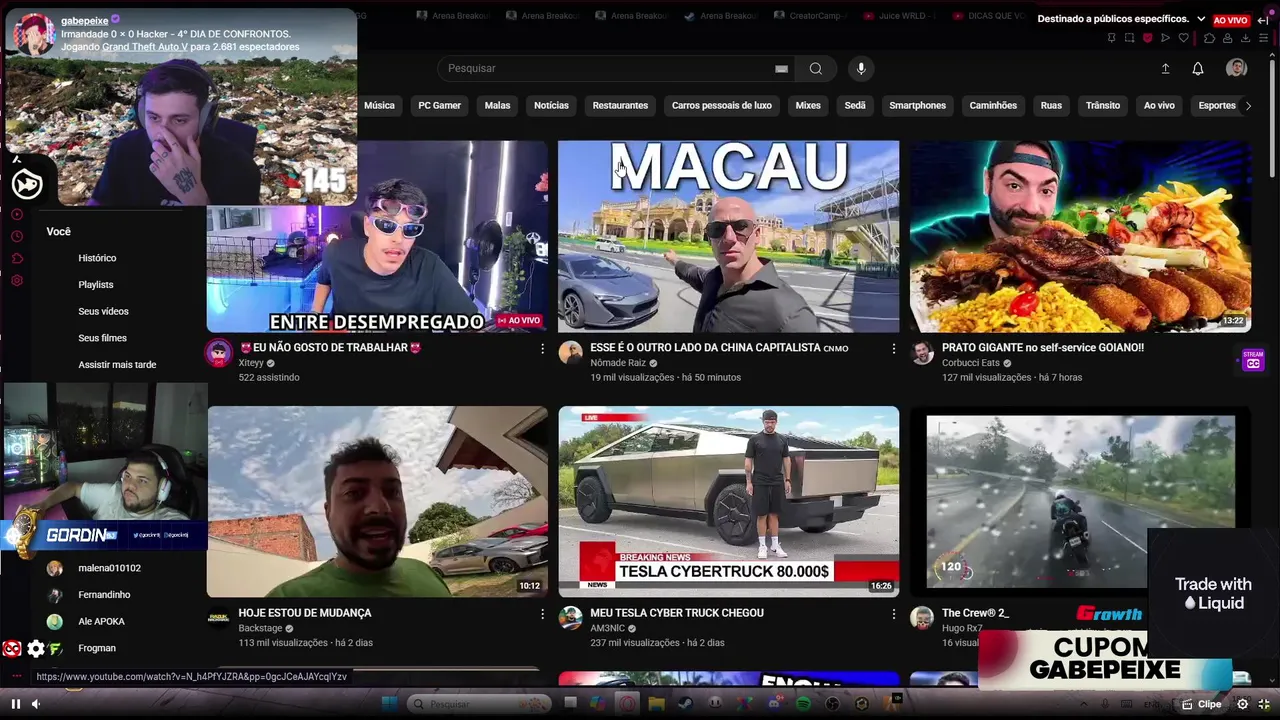Collapse the chat panel arrow at top-right

(1264, 19)
